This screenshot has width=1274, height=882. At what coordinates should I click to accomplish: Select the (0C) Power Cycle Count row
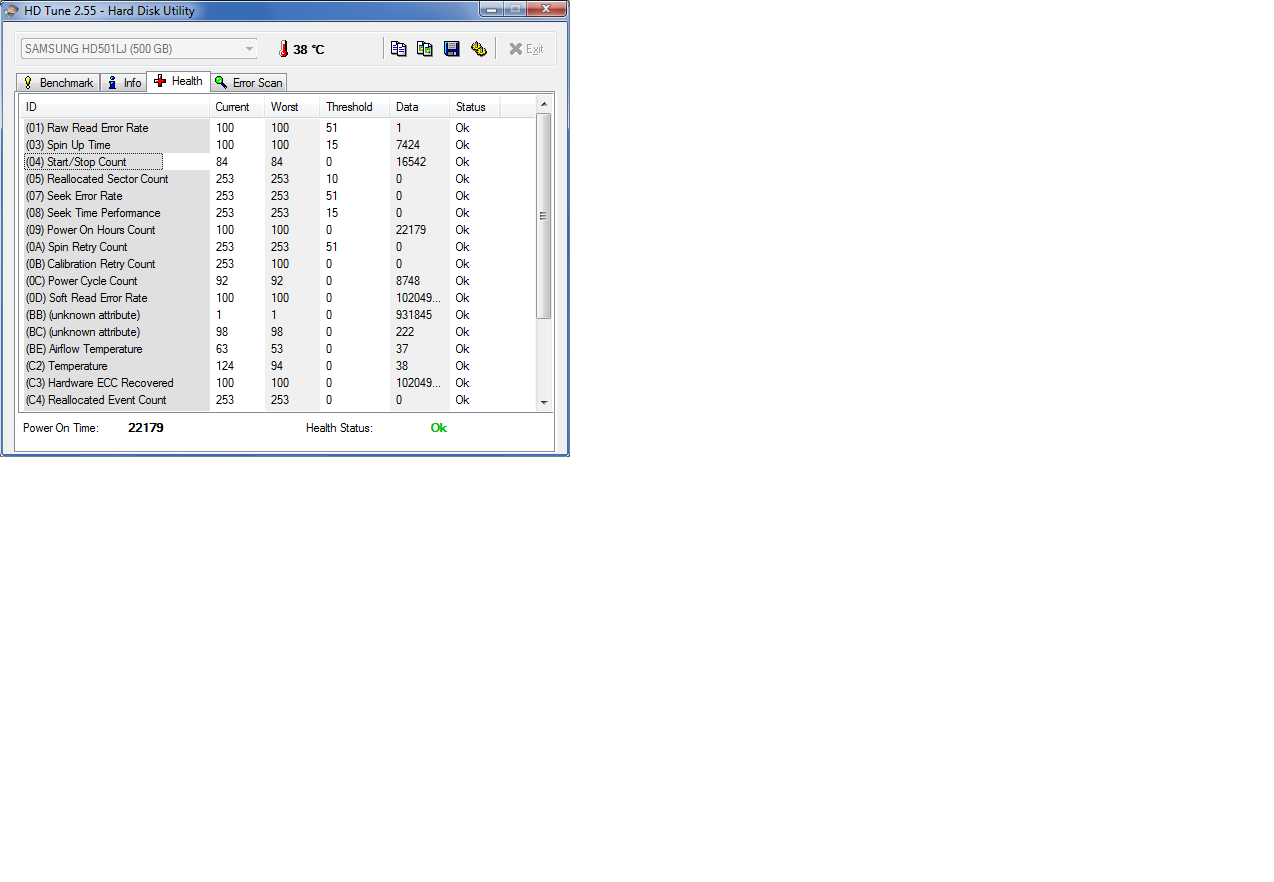(279, 281)
